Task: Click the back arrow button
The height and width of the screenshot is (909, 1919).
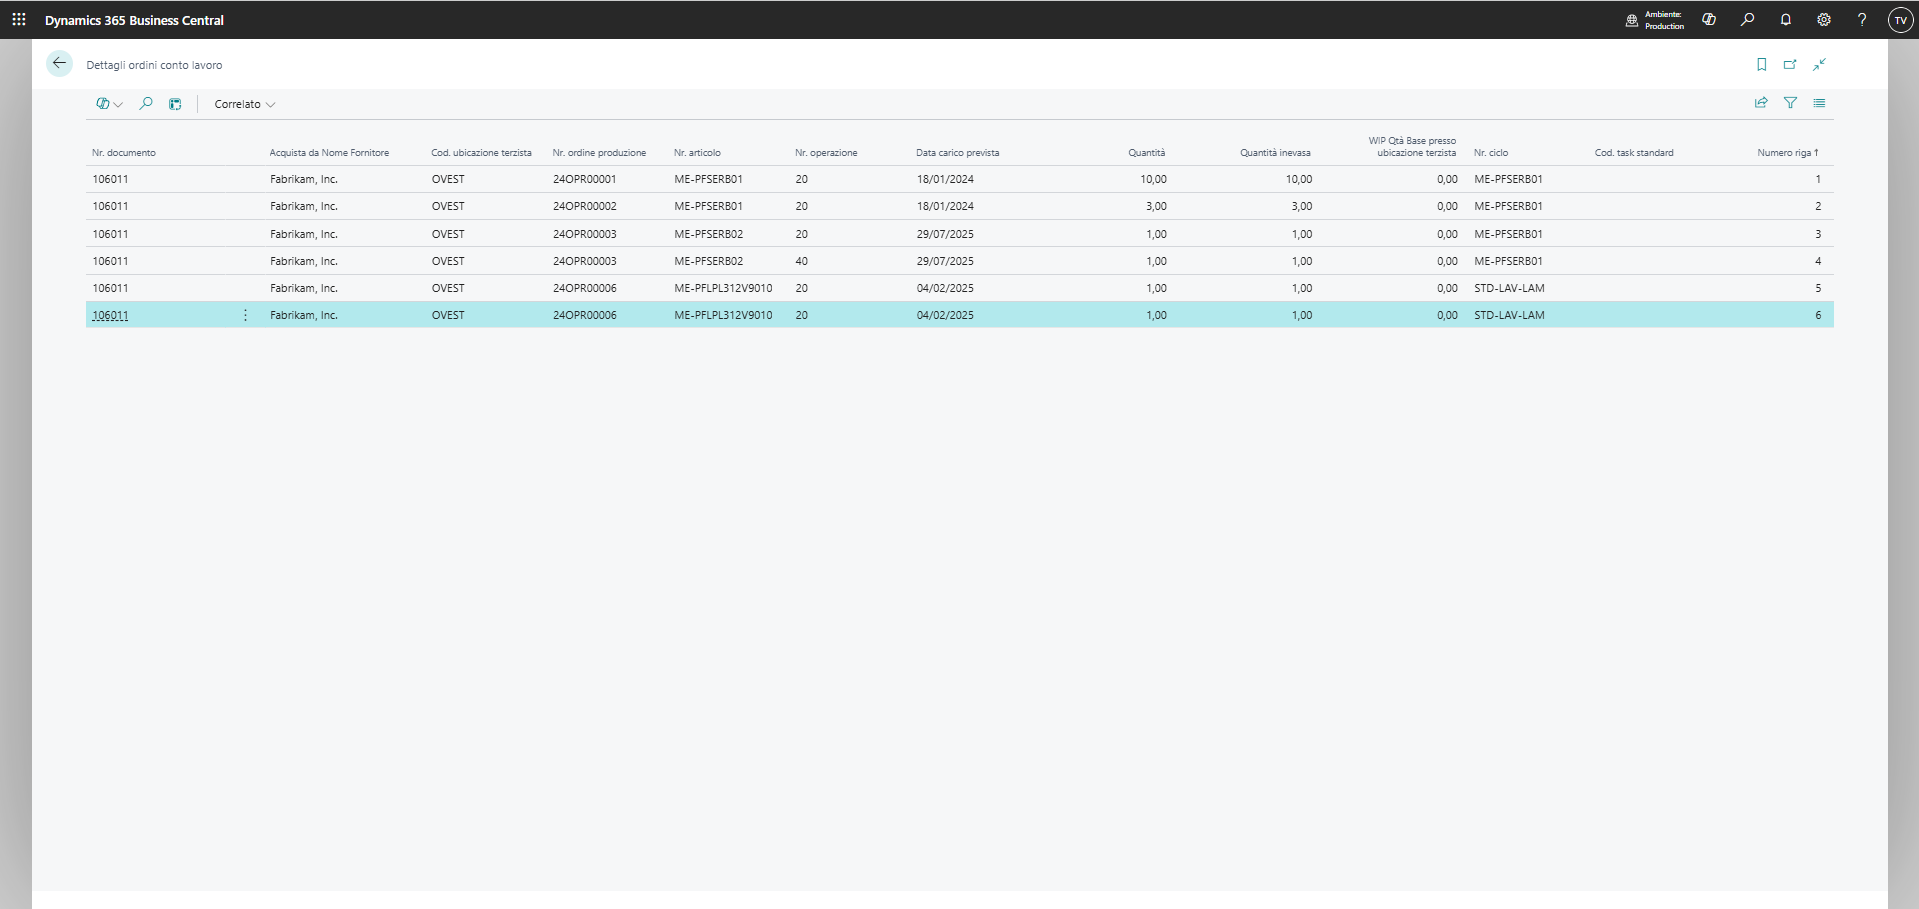Action: click(x=59, y=64)
